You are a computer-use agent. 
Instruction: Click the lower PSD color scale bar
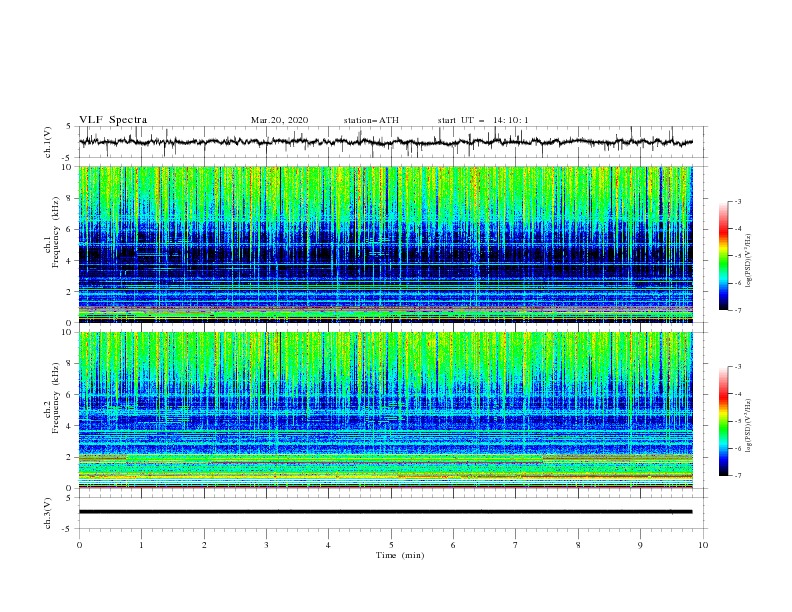pos(724,421)
